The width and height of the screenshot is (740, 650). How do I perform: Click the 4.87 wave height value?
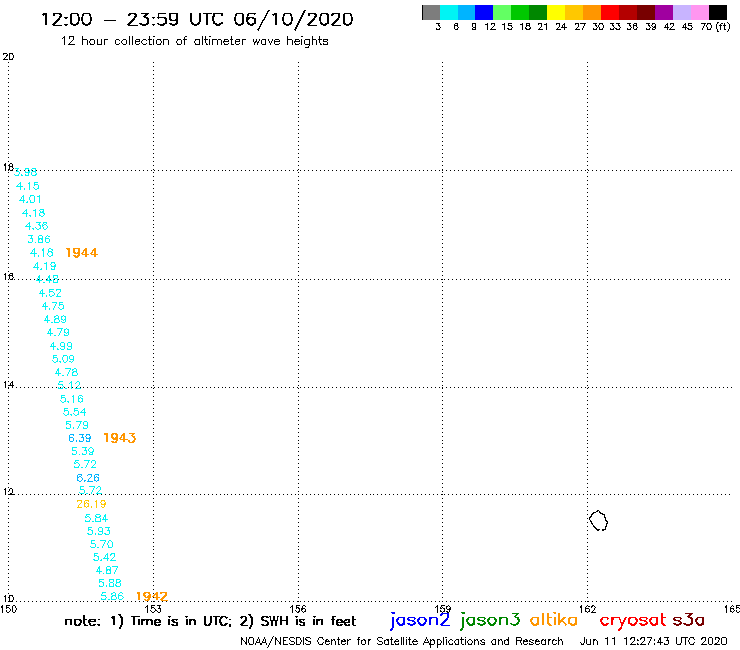107,570
